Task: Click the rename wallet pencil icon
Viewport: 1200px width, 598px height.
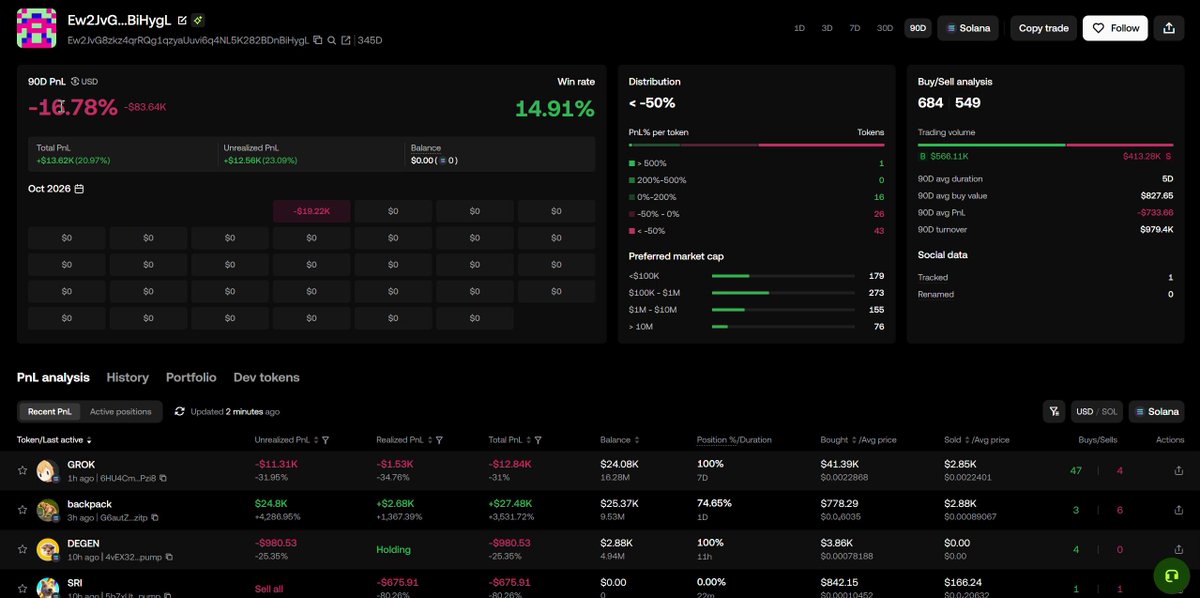Action: tap(182, 20)
